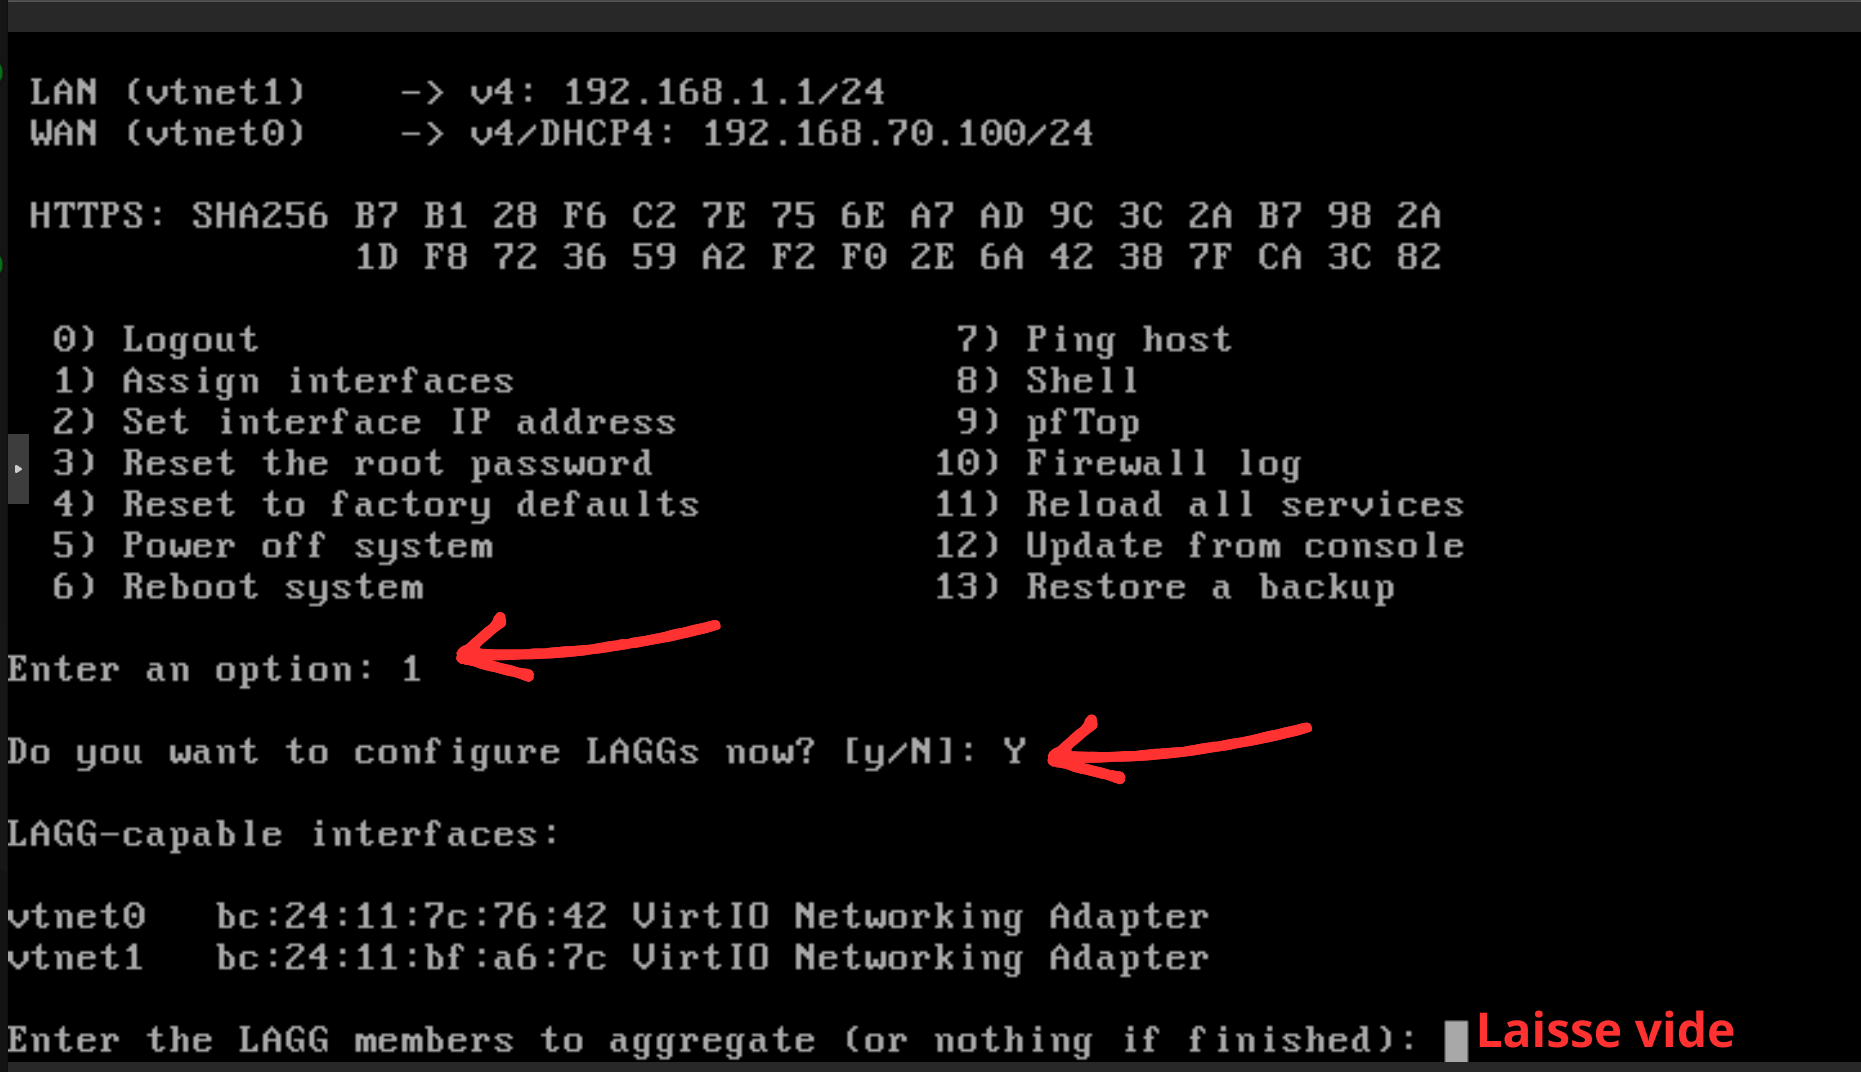Click the Reload all services option

[x=1199, y=504]
